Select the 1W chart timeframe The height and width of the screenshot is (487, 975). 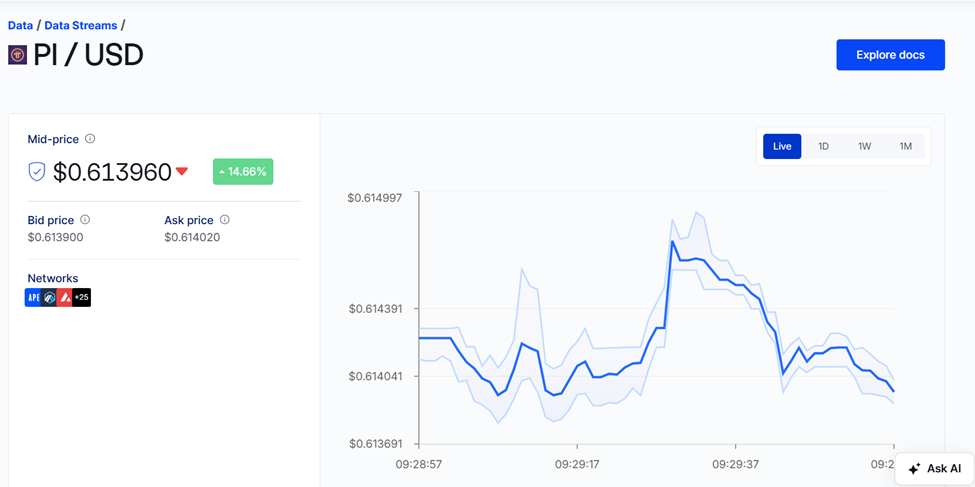click(x=864, y=146)
